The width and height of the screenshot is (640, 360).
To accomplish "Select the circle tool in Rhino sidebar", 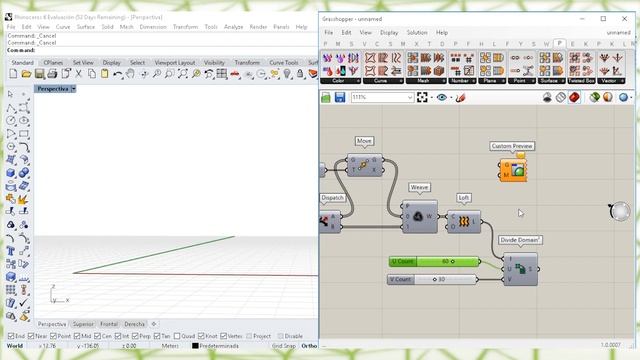I will 11,120.
